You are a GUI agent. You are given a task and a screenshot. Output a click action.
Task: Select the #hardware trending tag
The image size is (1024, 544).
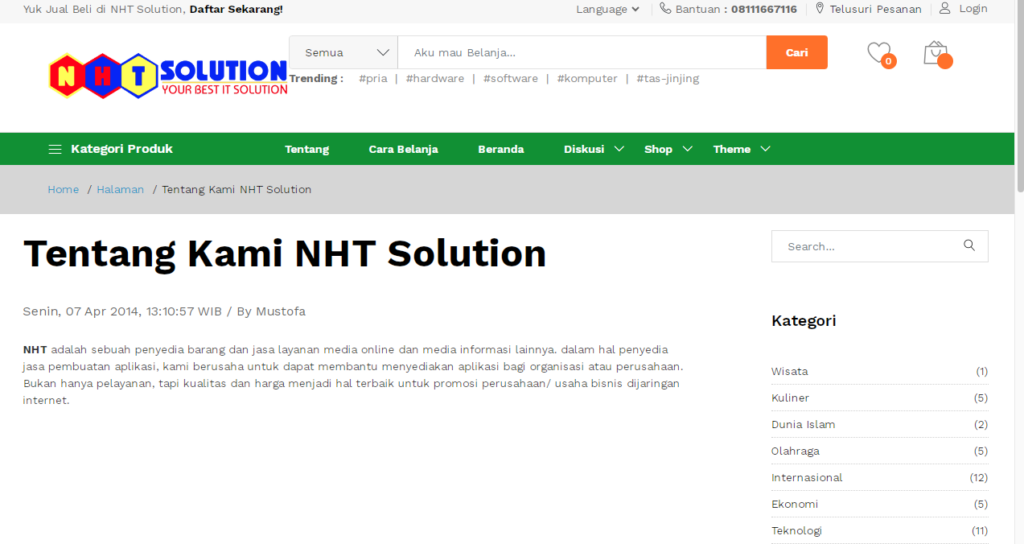pos(435,78)
